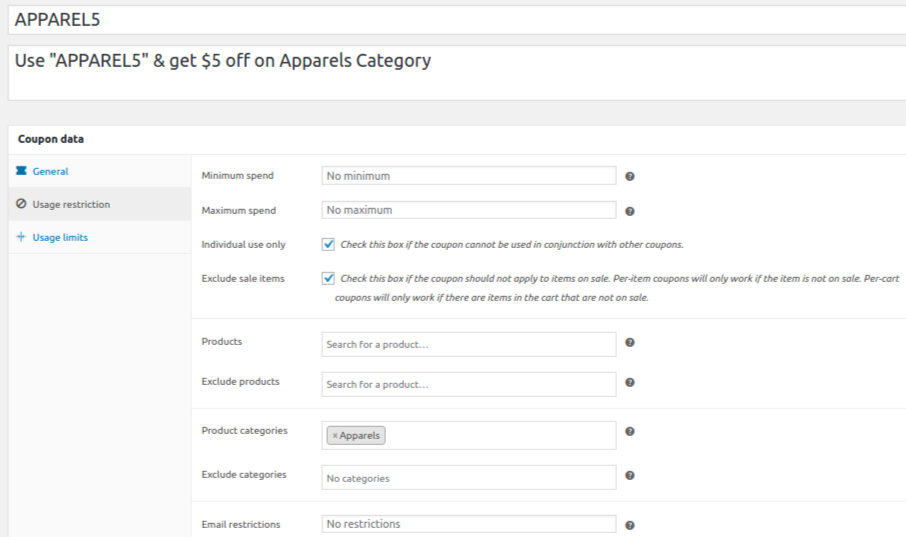Viewport: 906px width, 537px height.
Task: Switch to the General tab
Action: (x=50, y=171)
